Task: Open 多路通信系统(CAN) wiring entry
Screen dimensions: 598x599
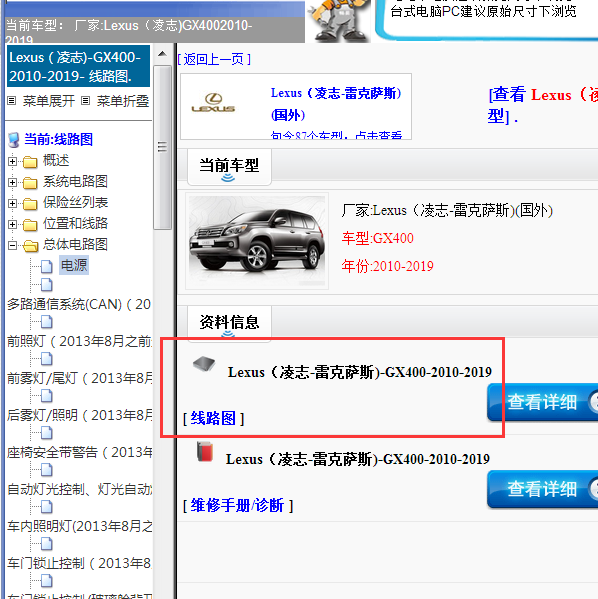Action: (x=79, y=304)
